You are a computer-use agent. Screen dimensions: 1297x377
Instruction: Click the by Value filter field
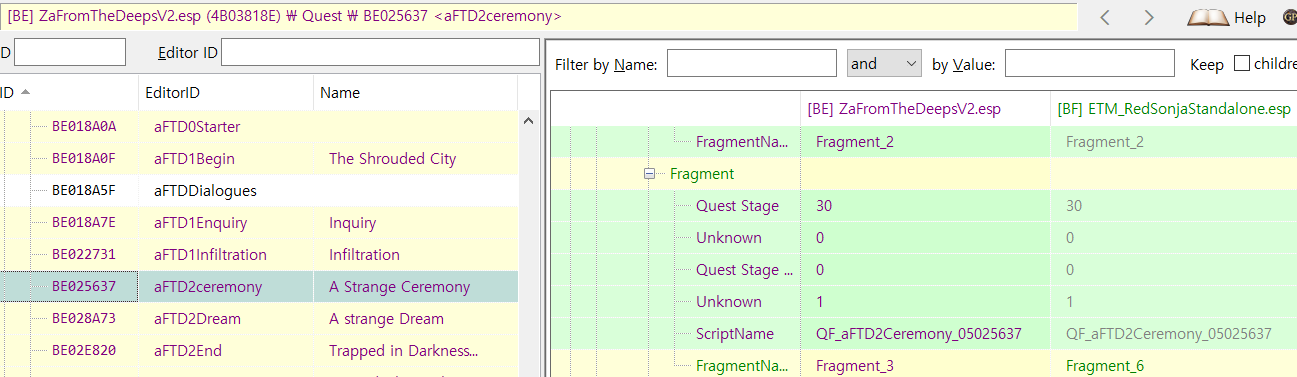click(1090, 64)
